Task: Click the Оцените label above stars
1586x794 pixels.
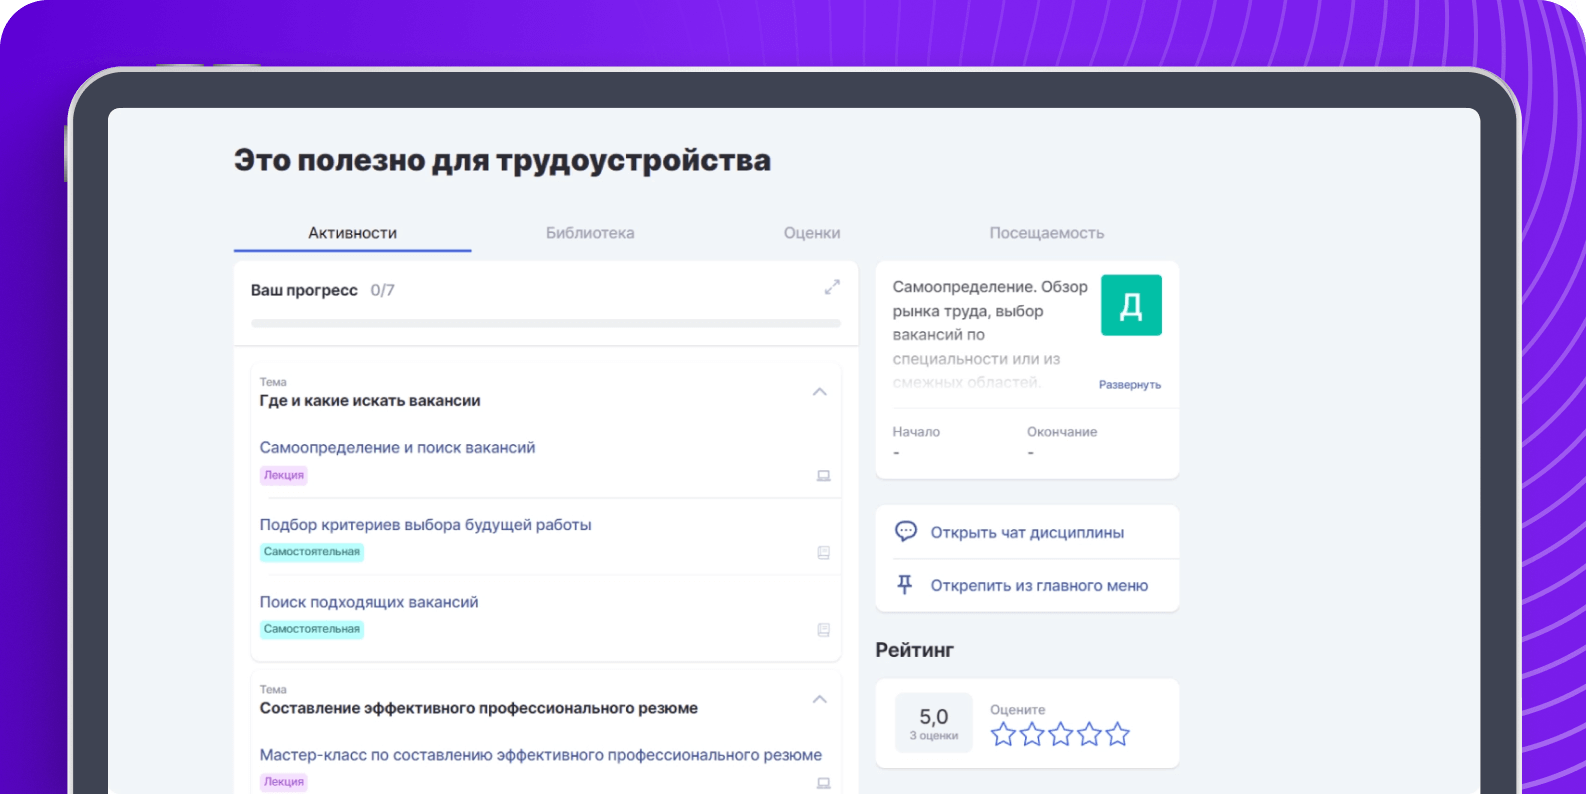Action: pyautogui.click(x=1017, y=710)
